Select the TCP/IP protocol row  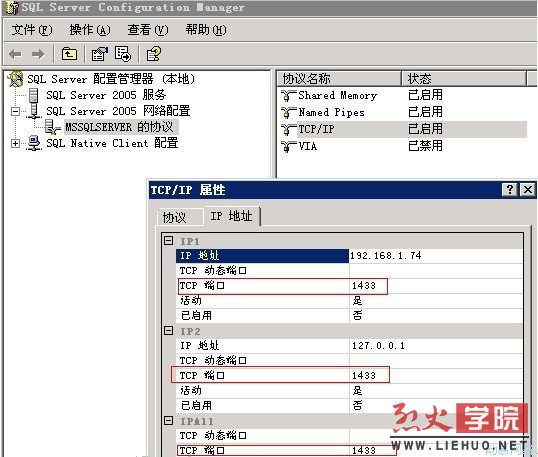(x=404, y=130)
